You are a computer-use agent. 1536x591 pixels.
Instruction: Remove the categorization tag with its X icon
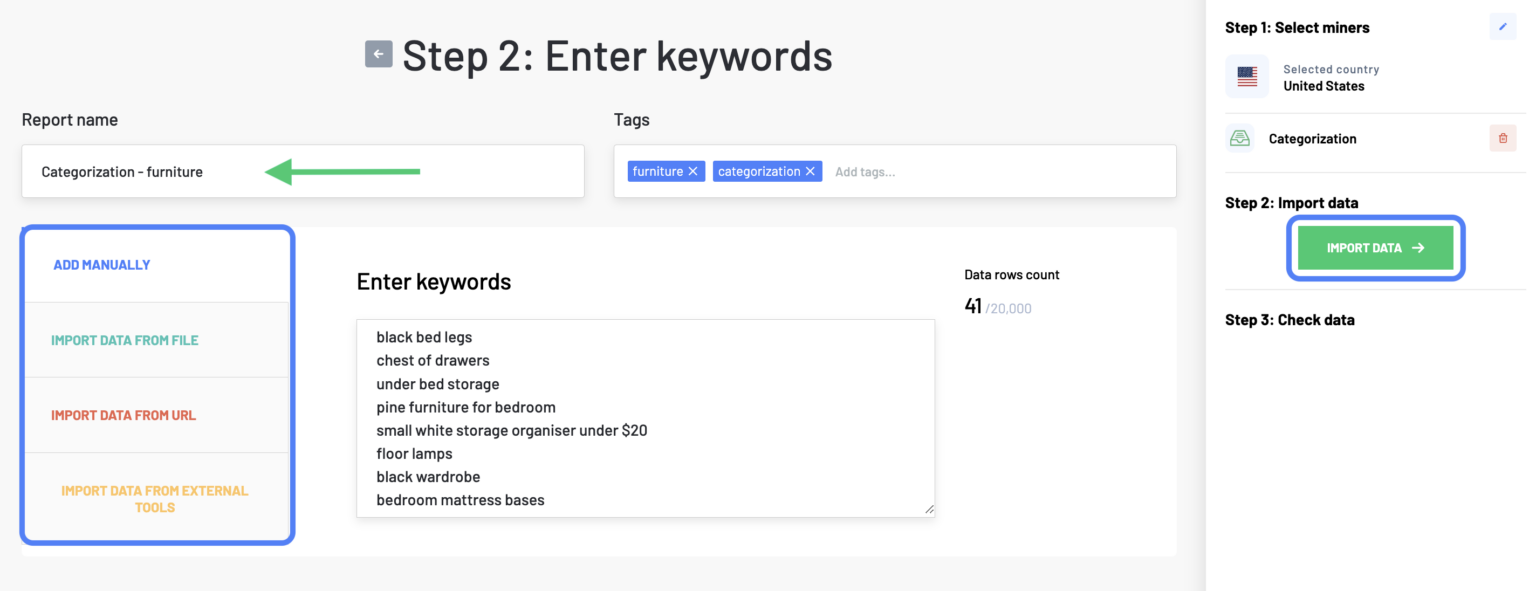[x=810, y=171]
